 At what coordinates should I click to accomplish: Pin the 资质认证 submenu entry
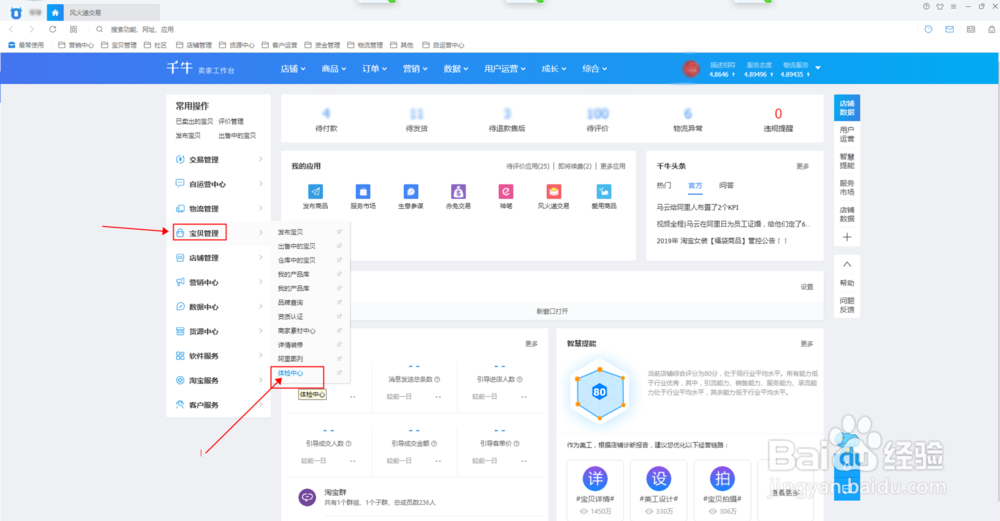[339, 316]
